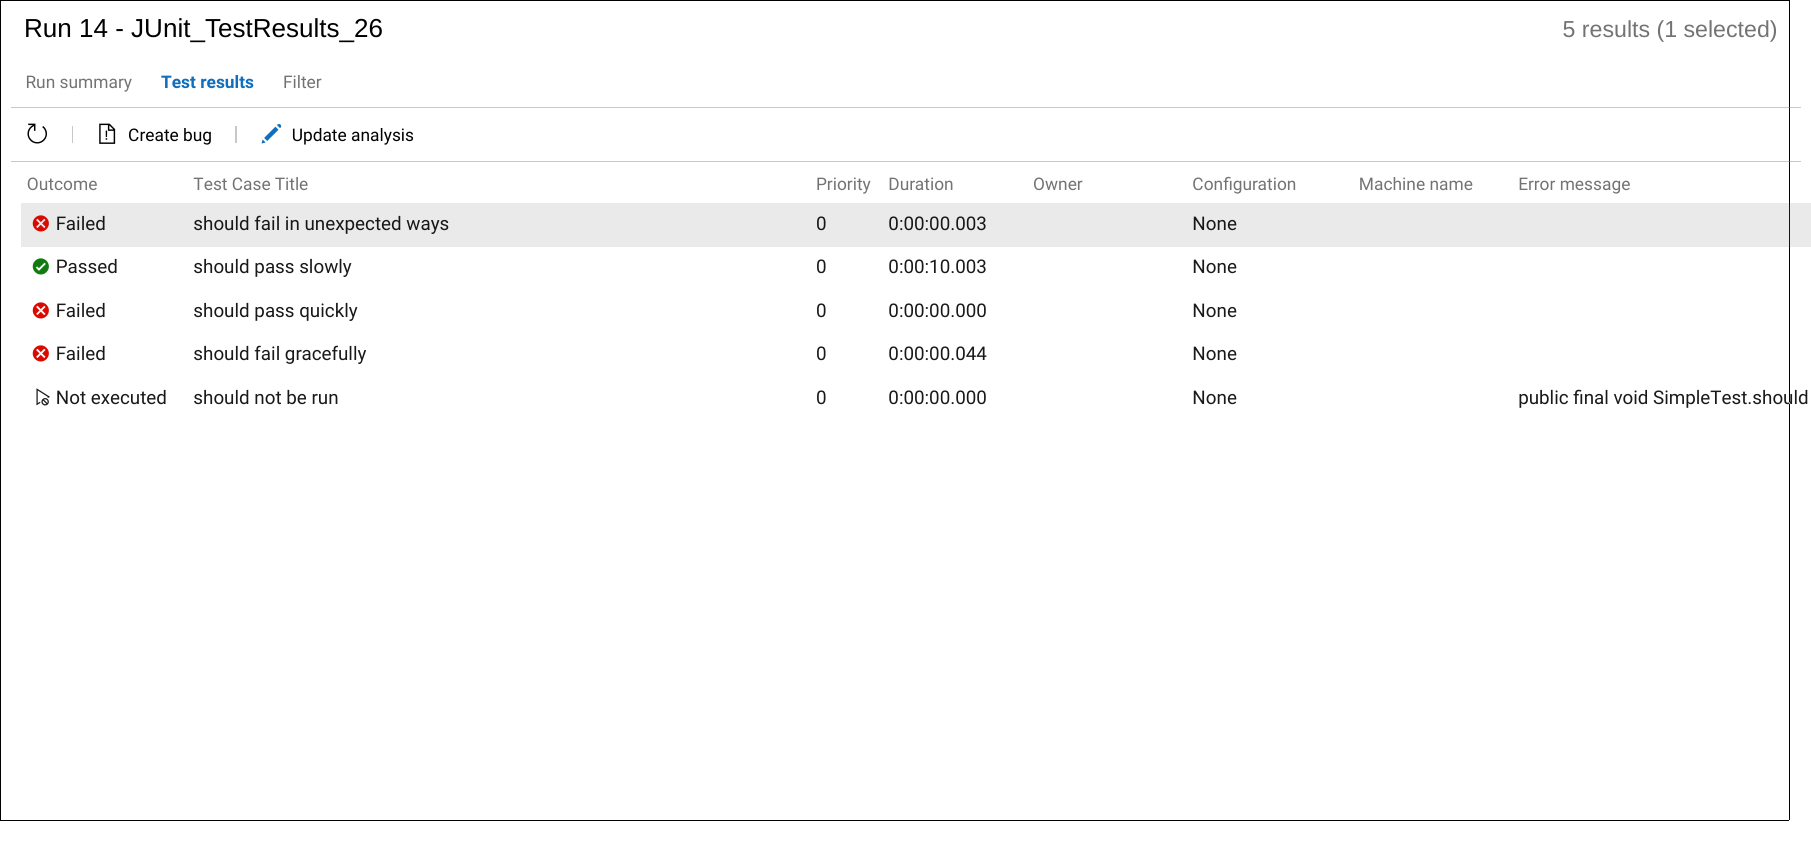Image resolution: width=1811 pixels, height=851 pixels.
Task: Click red failed icon for 'should fail gracefully'
Action: coord(41,354)
